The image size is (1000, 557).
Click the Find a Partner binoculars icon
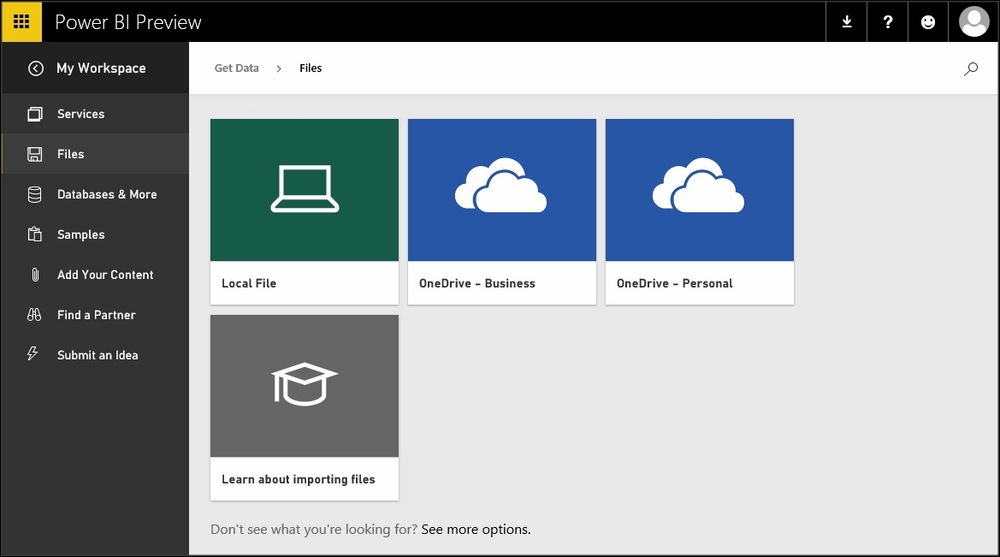pos(35,315)
